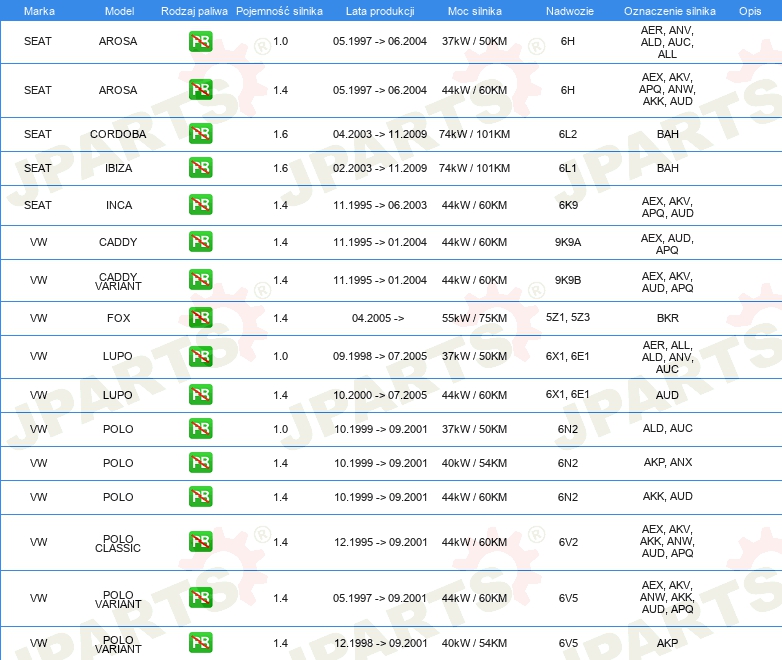The height and width of the screenshot is (660, 782).
Task: Select the INCA model cell
Action: [x=119, y=205]
